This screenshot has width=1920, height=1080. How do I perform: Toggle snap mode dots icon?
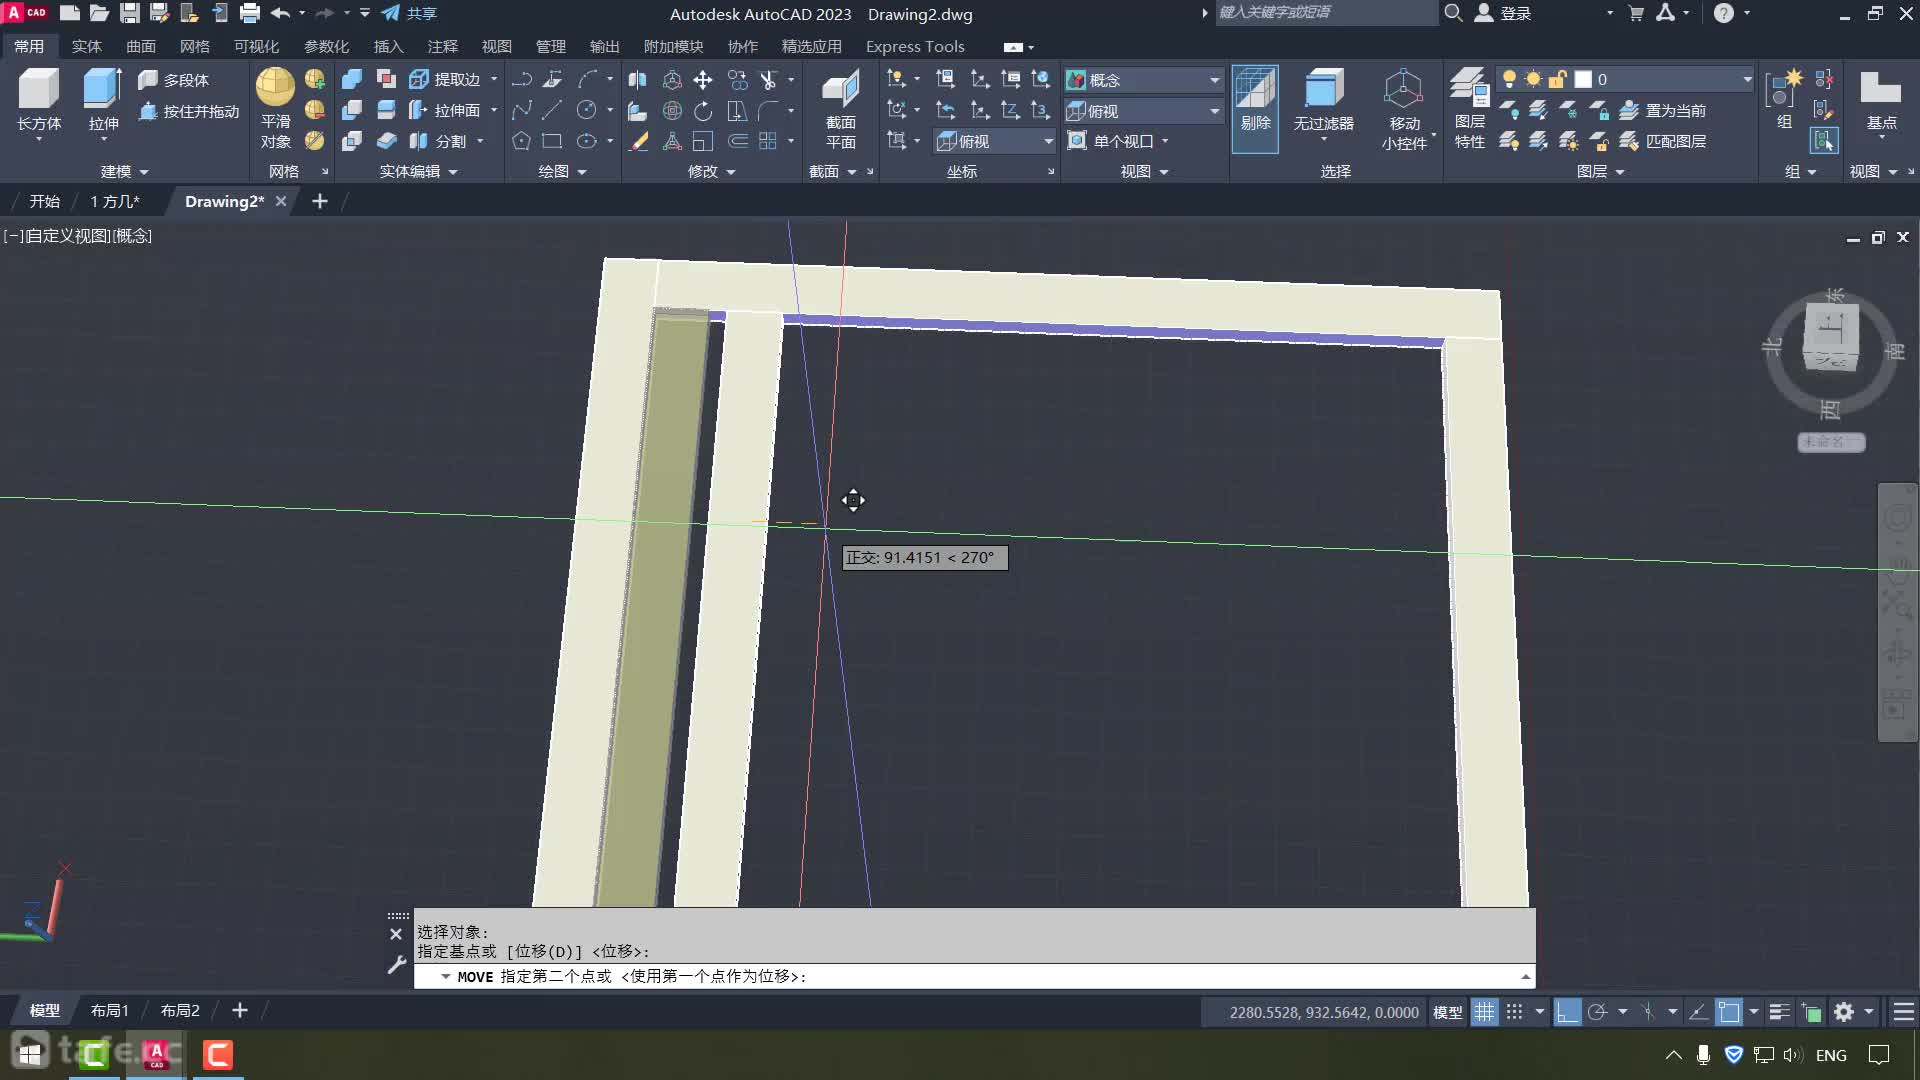pos(1514,1012)
